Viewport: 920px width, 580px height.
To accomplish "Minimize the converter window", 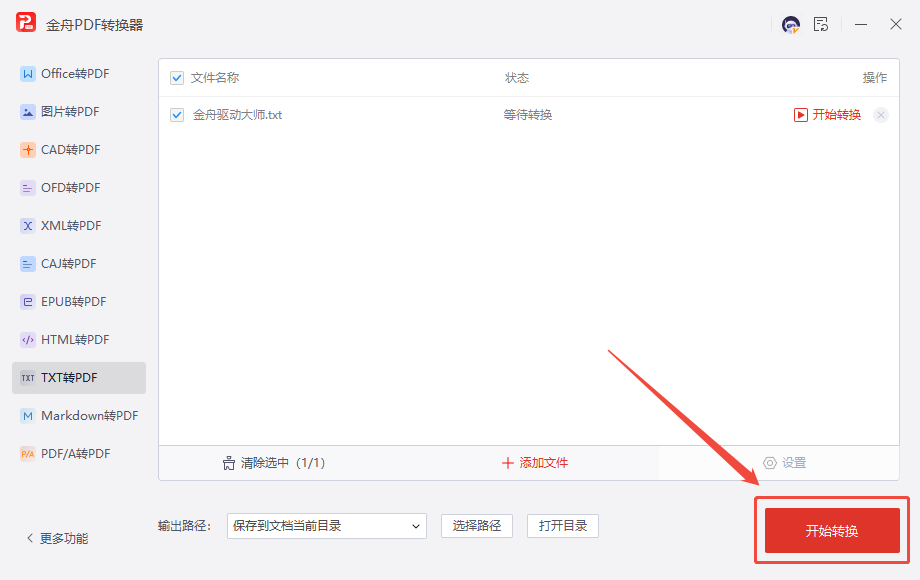I will (861, 25).
